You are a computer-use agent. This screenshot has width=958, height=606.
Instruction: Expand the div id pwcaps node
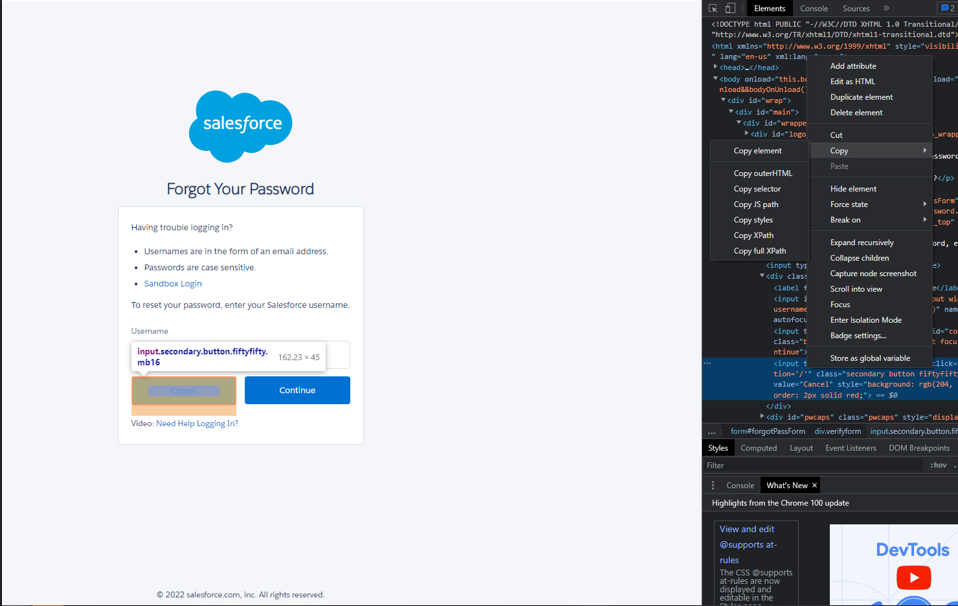762,417
